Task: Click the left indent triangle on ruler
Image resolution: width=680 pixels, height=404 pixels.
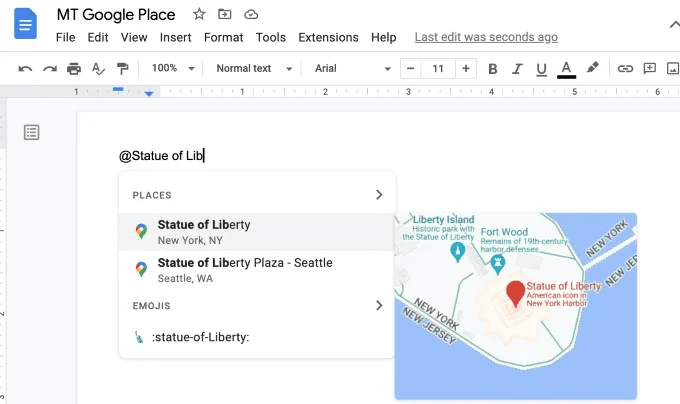Action: [149, 93]
